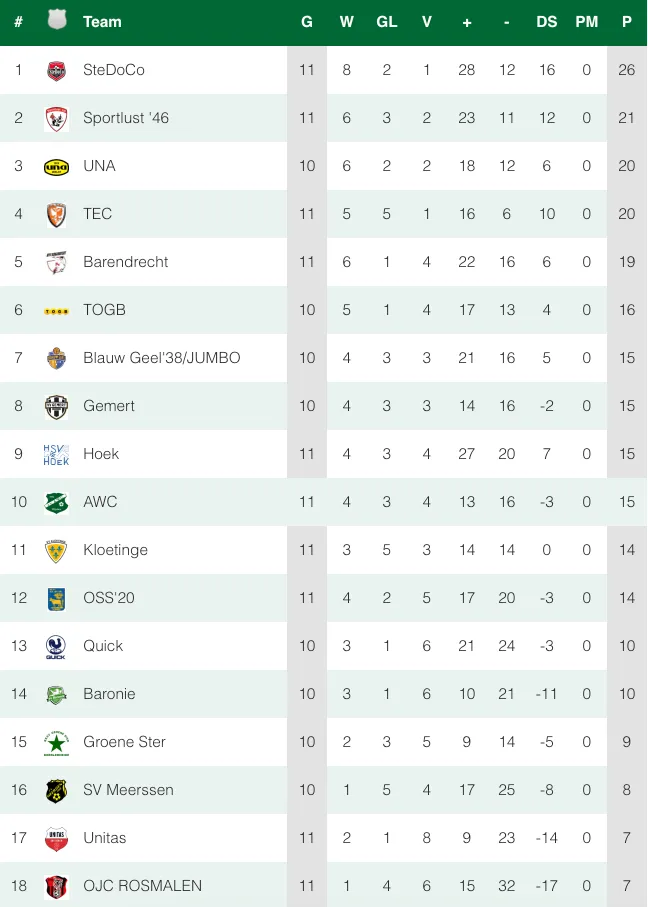The height and width of the screenshot is (907, 648).
Task: Click the Groene Ster star logo
Action: 57,742
